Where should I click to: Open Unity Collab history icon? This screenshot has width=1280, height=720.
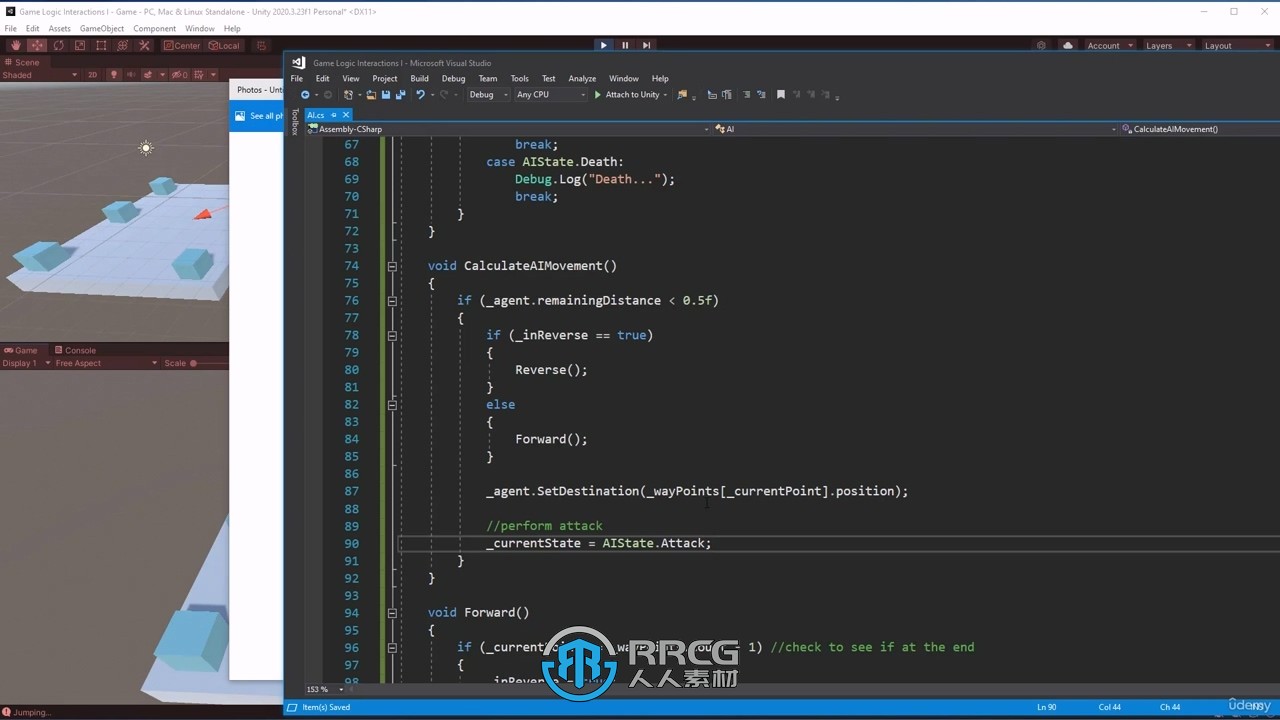1042,45
